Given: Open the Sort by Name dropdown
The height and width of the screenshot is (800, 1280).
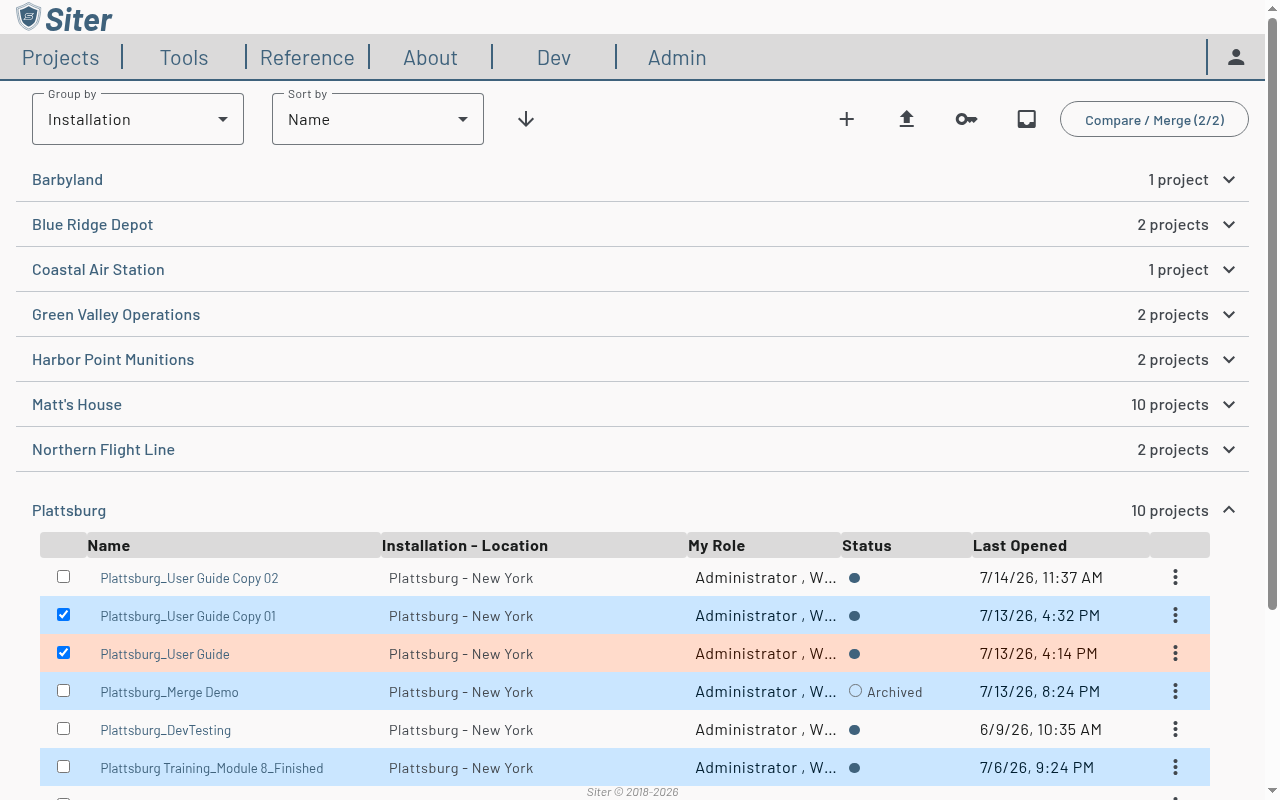Looking at the screenshot, I should (378, 119).
